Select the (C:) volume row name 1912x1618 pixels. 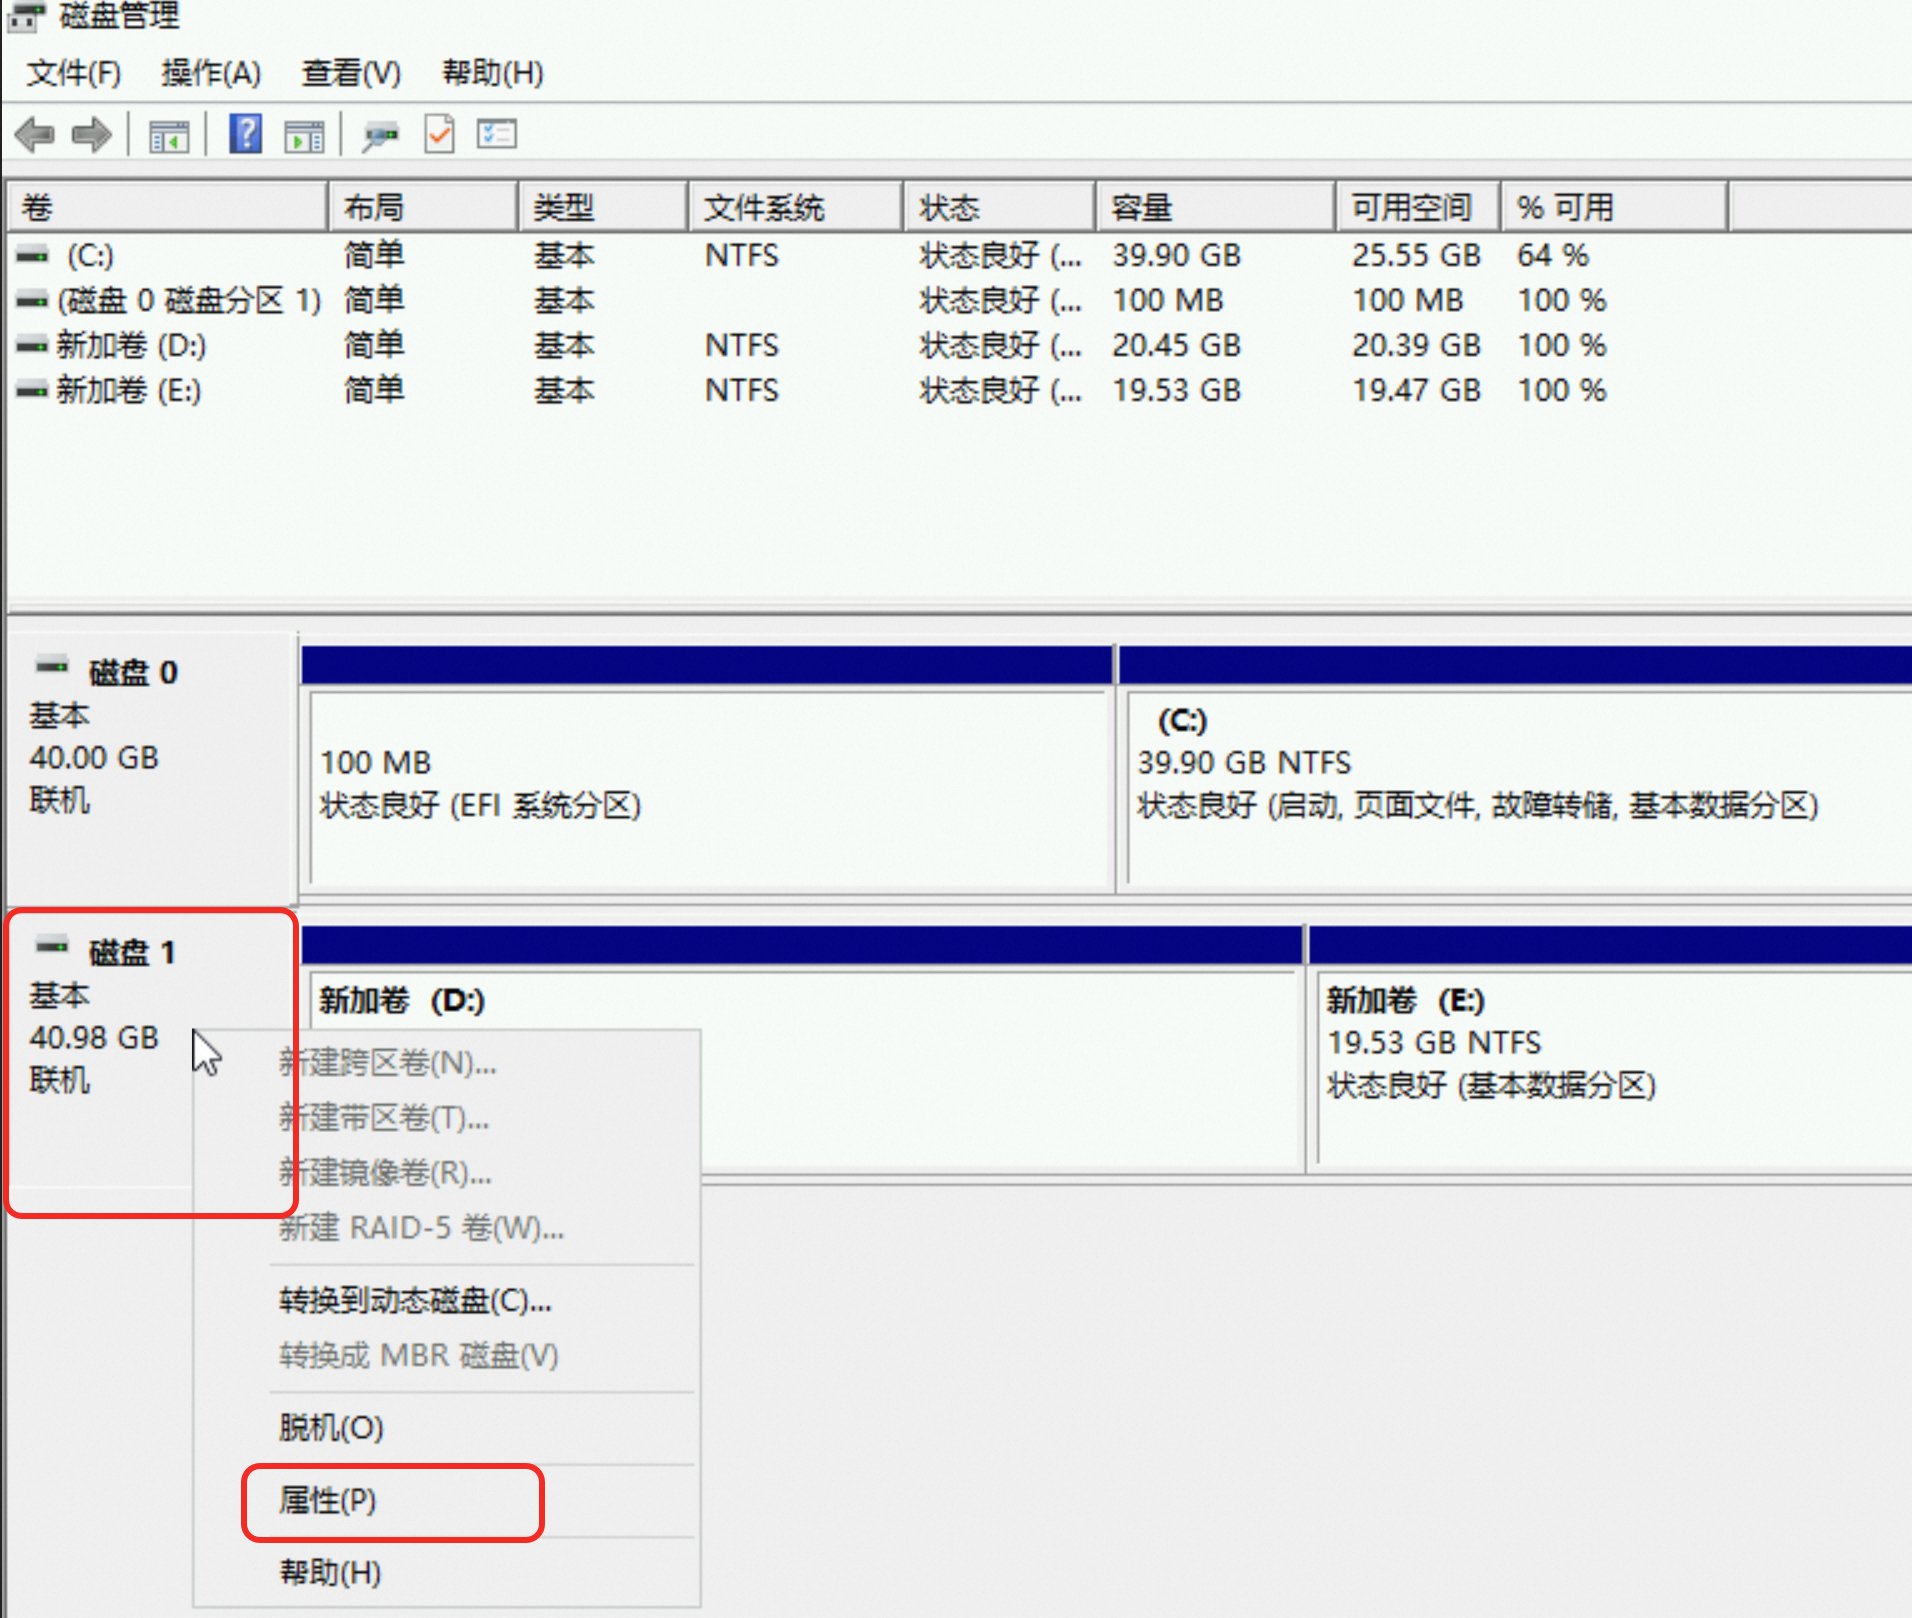(x=90, y=255)
